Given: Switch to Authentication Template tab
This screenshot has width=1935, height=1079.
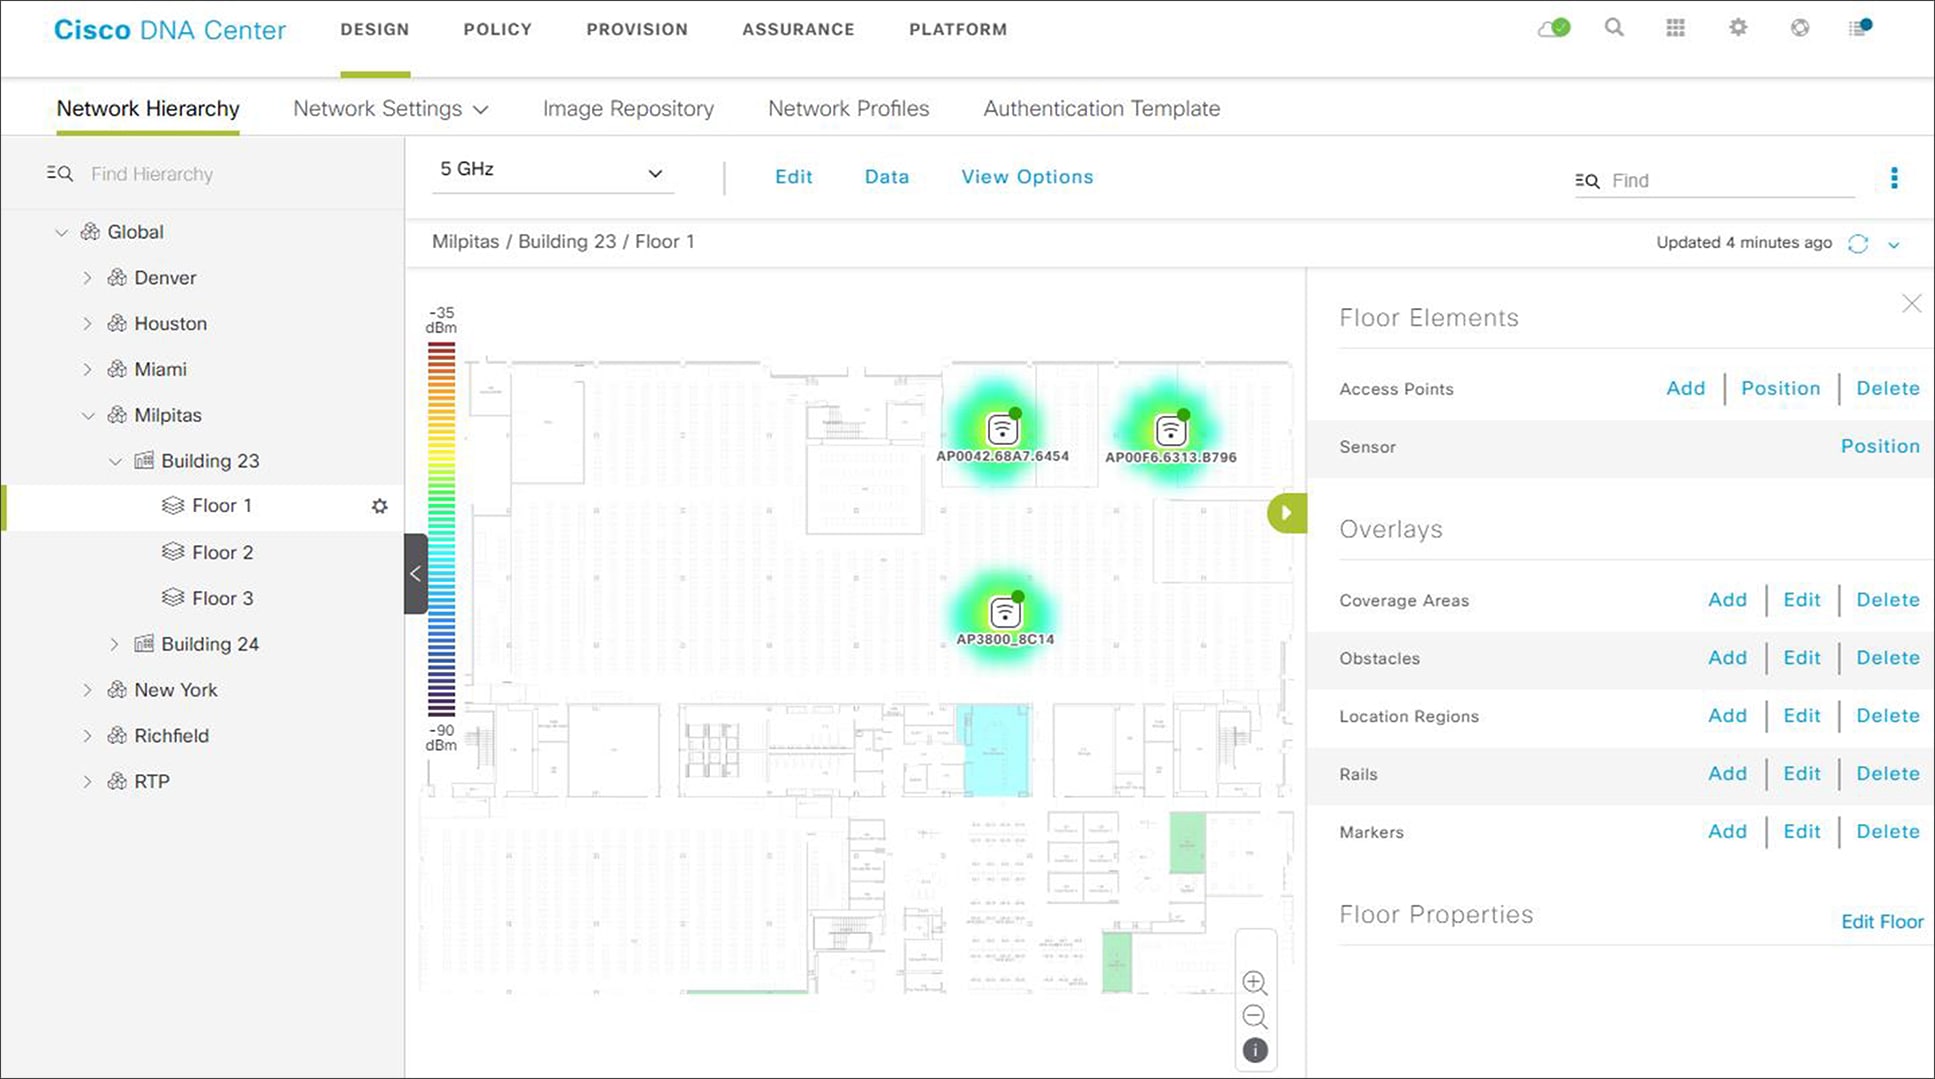Looking at the screenshot, I should tap(1102, 109).
